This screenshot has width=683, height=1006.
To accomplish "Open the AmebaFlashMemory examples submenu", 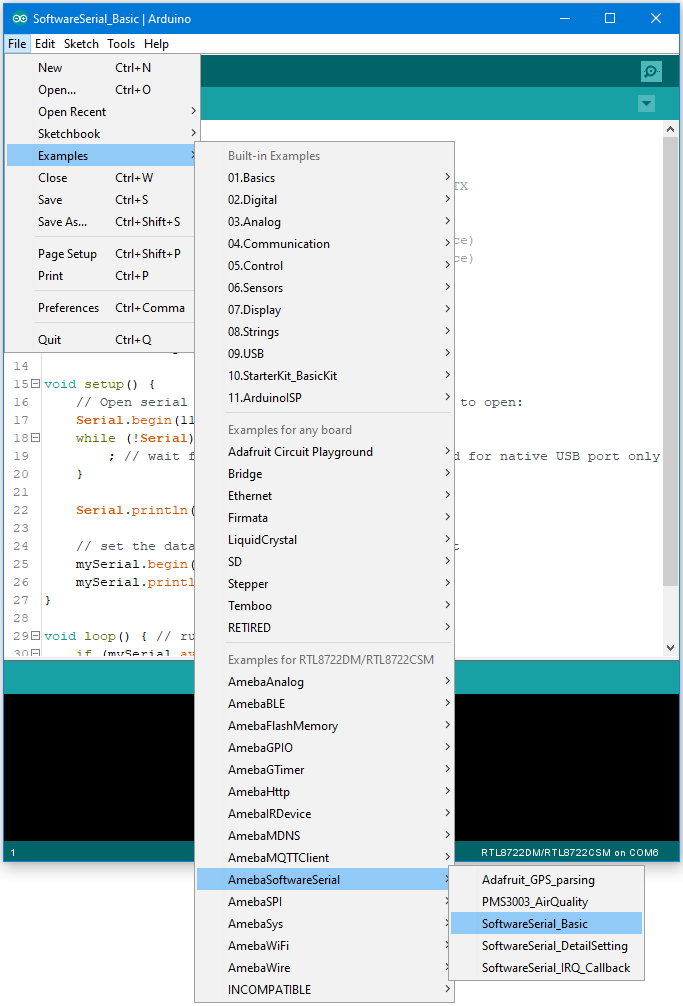I will pyautogui.click(x=325, y=726).
